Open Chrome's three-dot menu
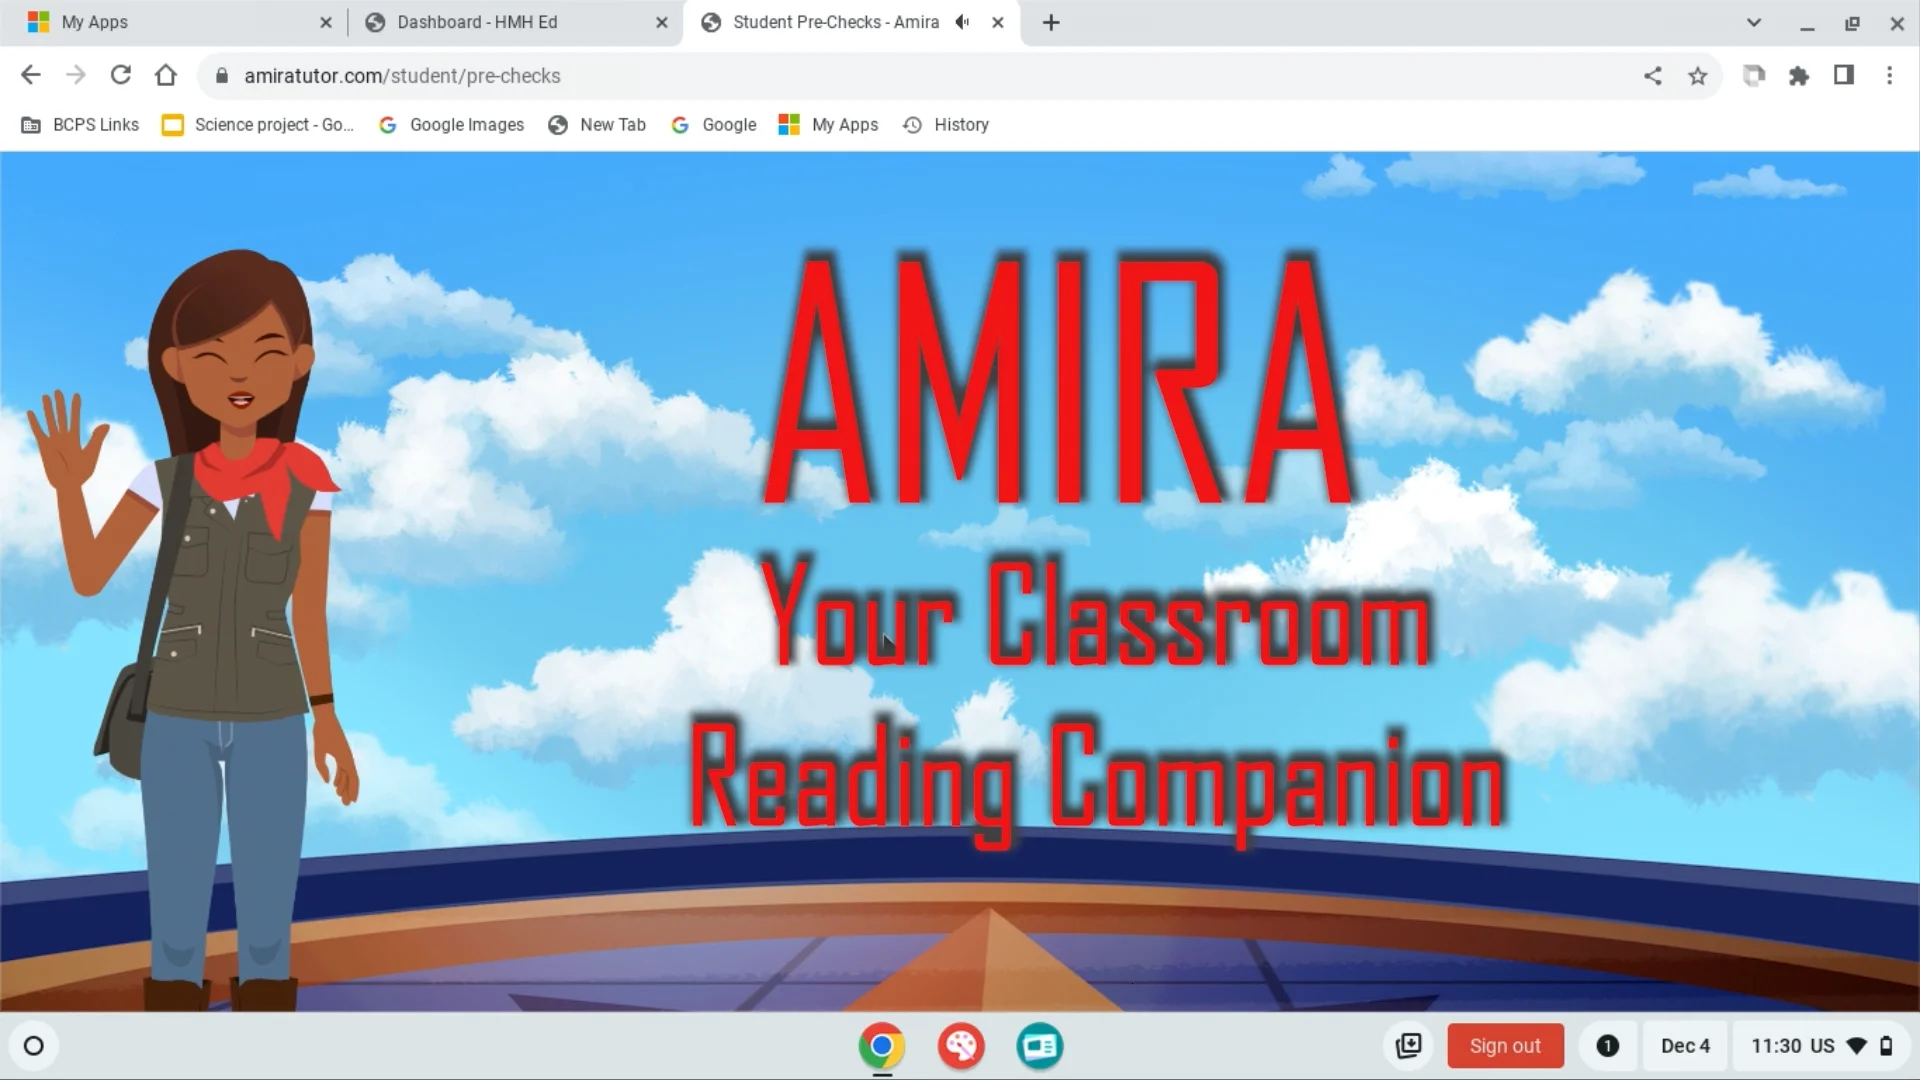Image resolution: width=1920 pixels, height=1080 pixels. [x=1890, y=75]
